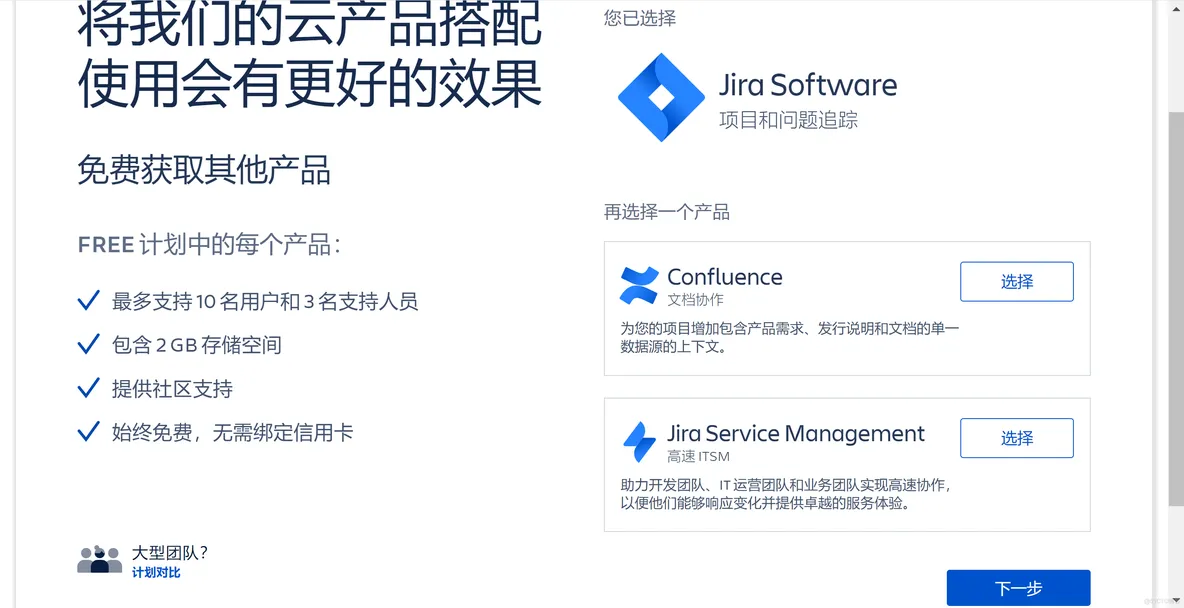Click the FREE 计划中的每个产品 text
The image size is (1184, 608).
[209, 245]
